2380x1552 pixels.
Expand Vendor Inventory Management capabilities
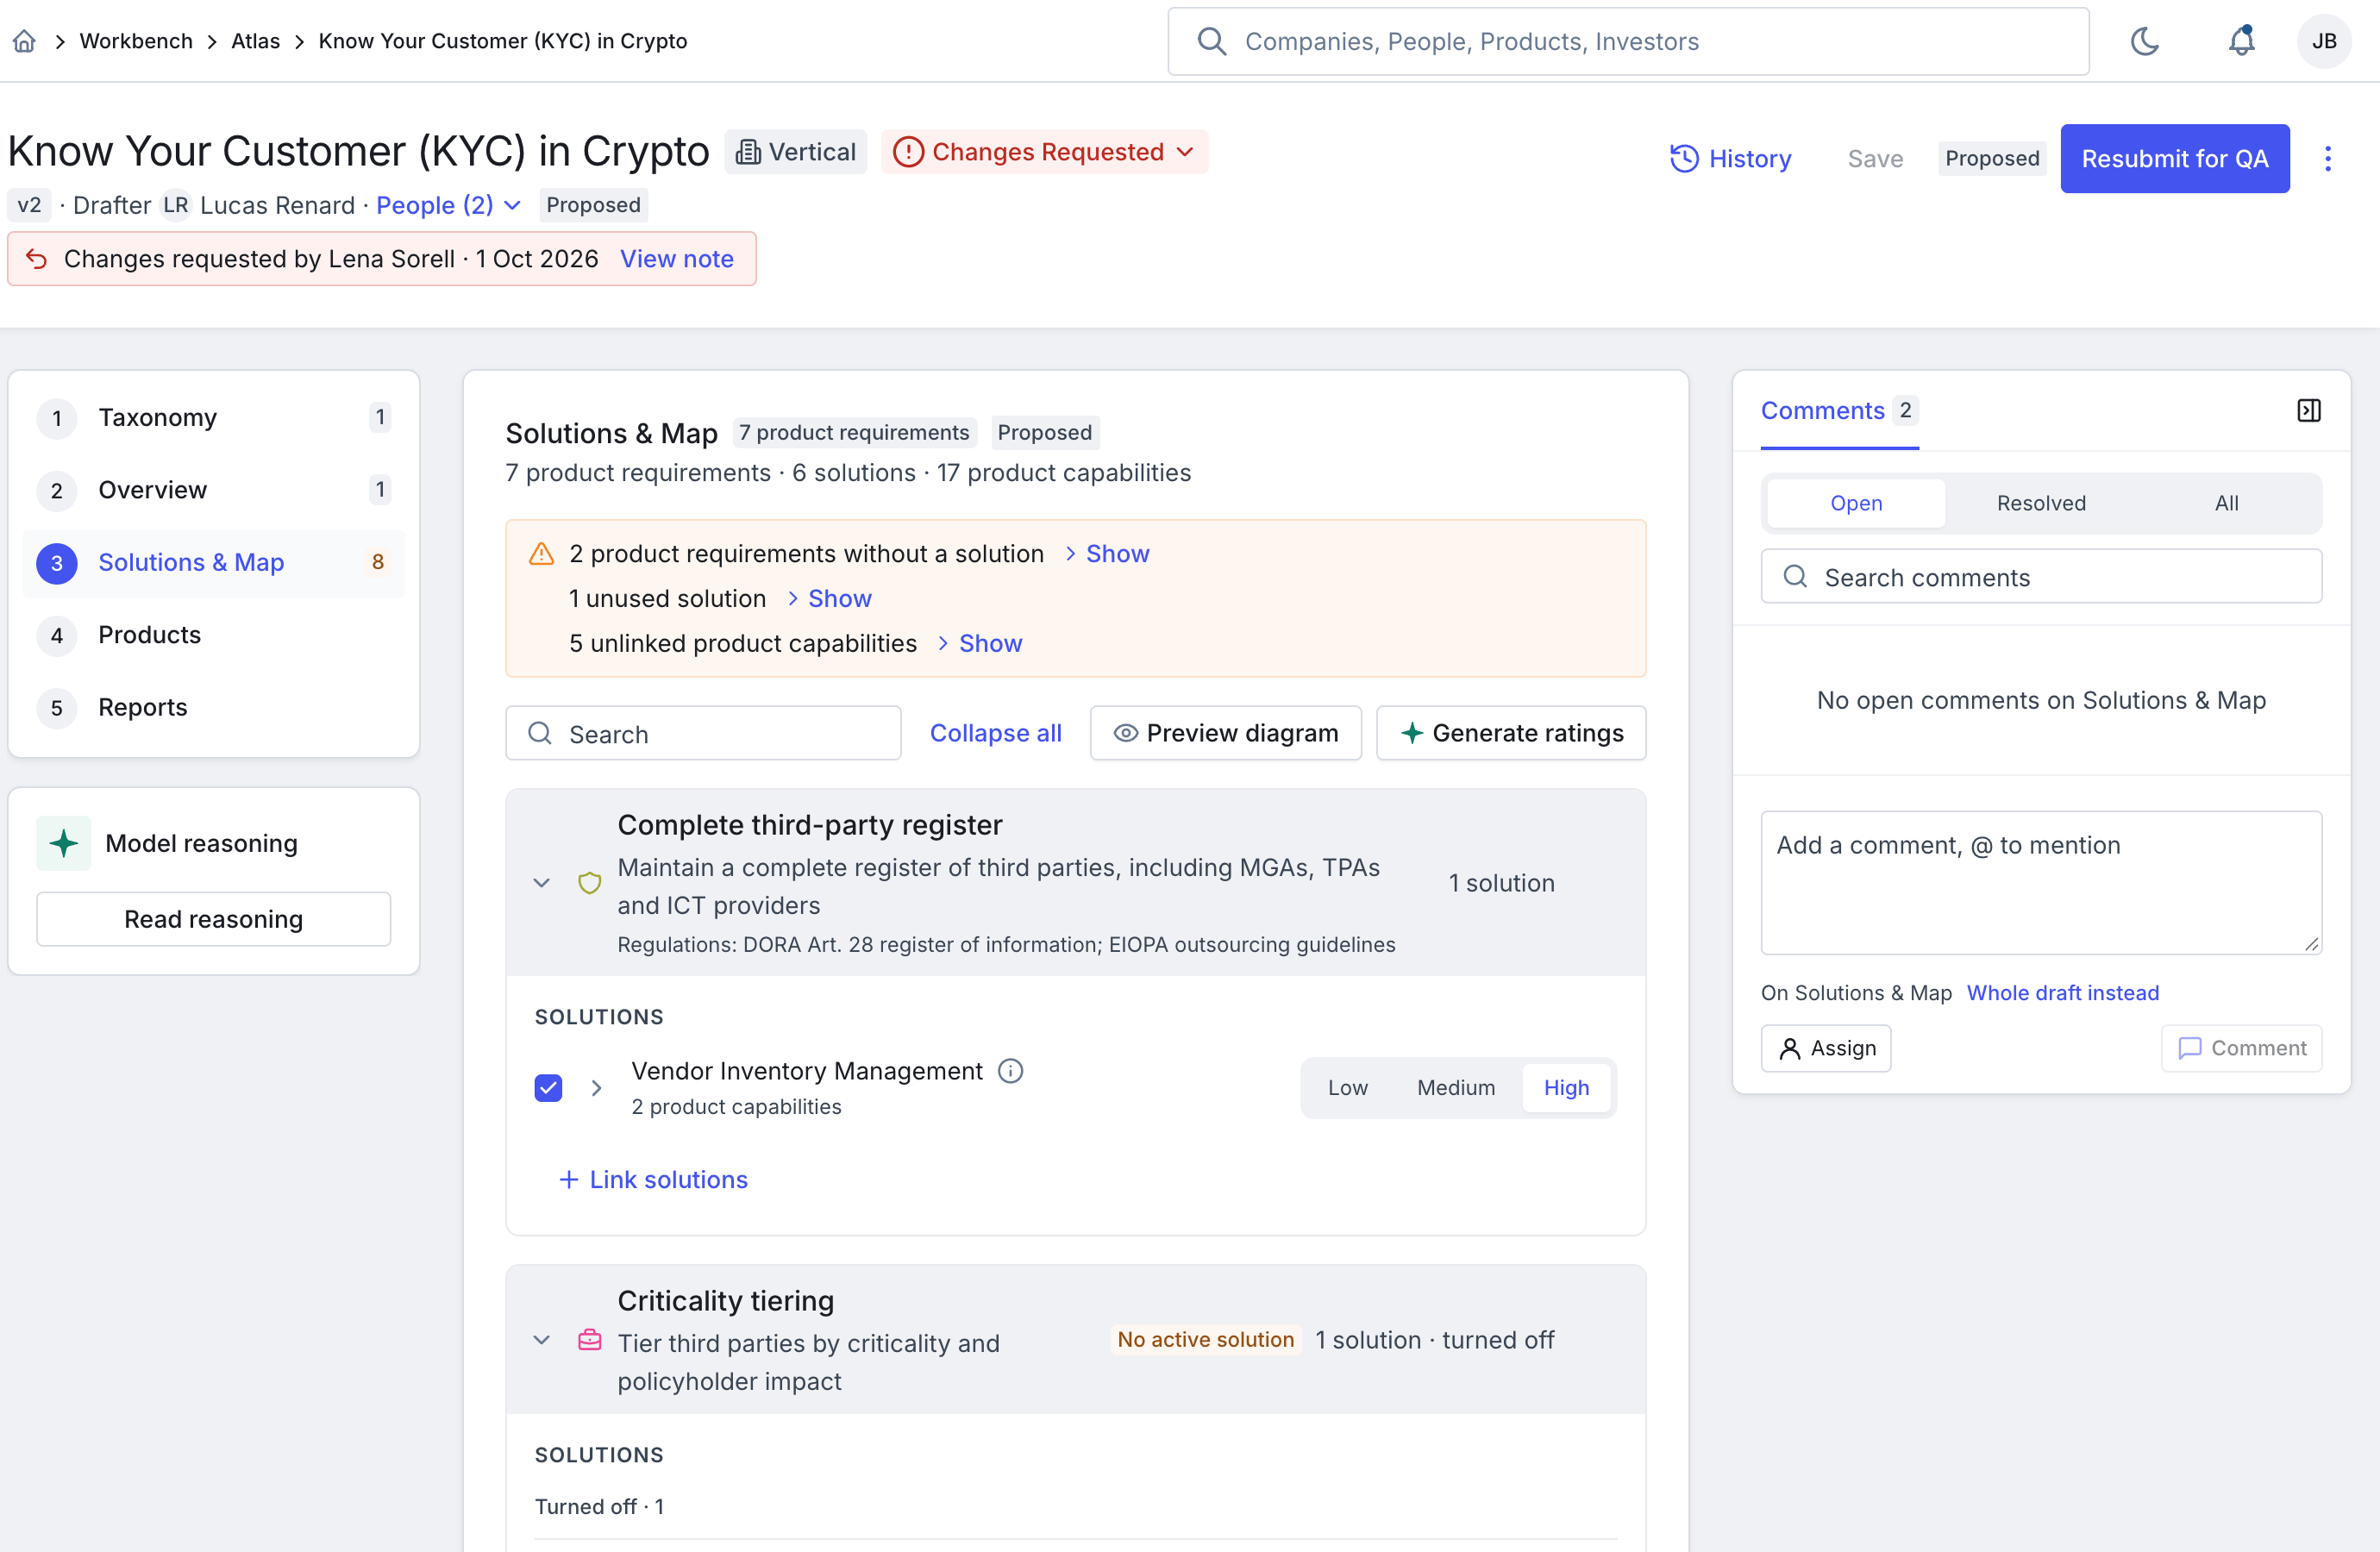(x=596, y=1088)
